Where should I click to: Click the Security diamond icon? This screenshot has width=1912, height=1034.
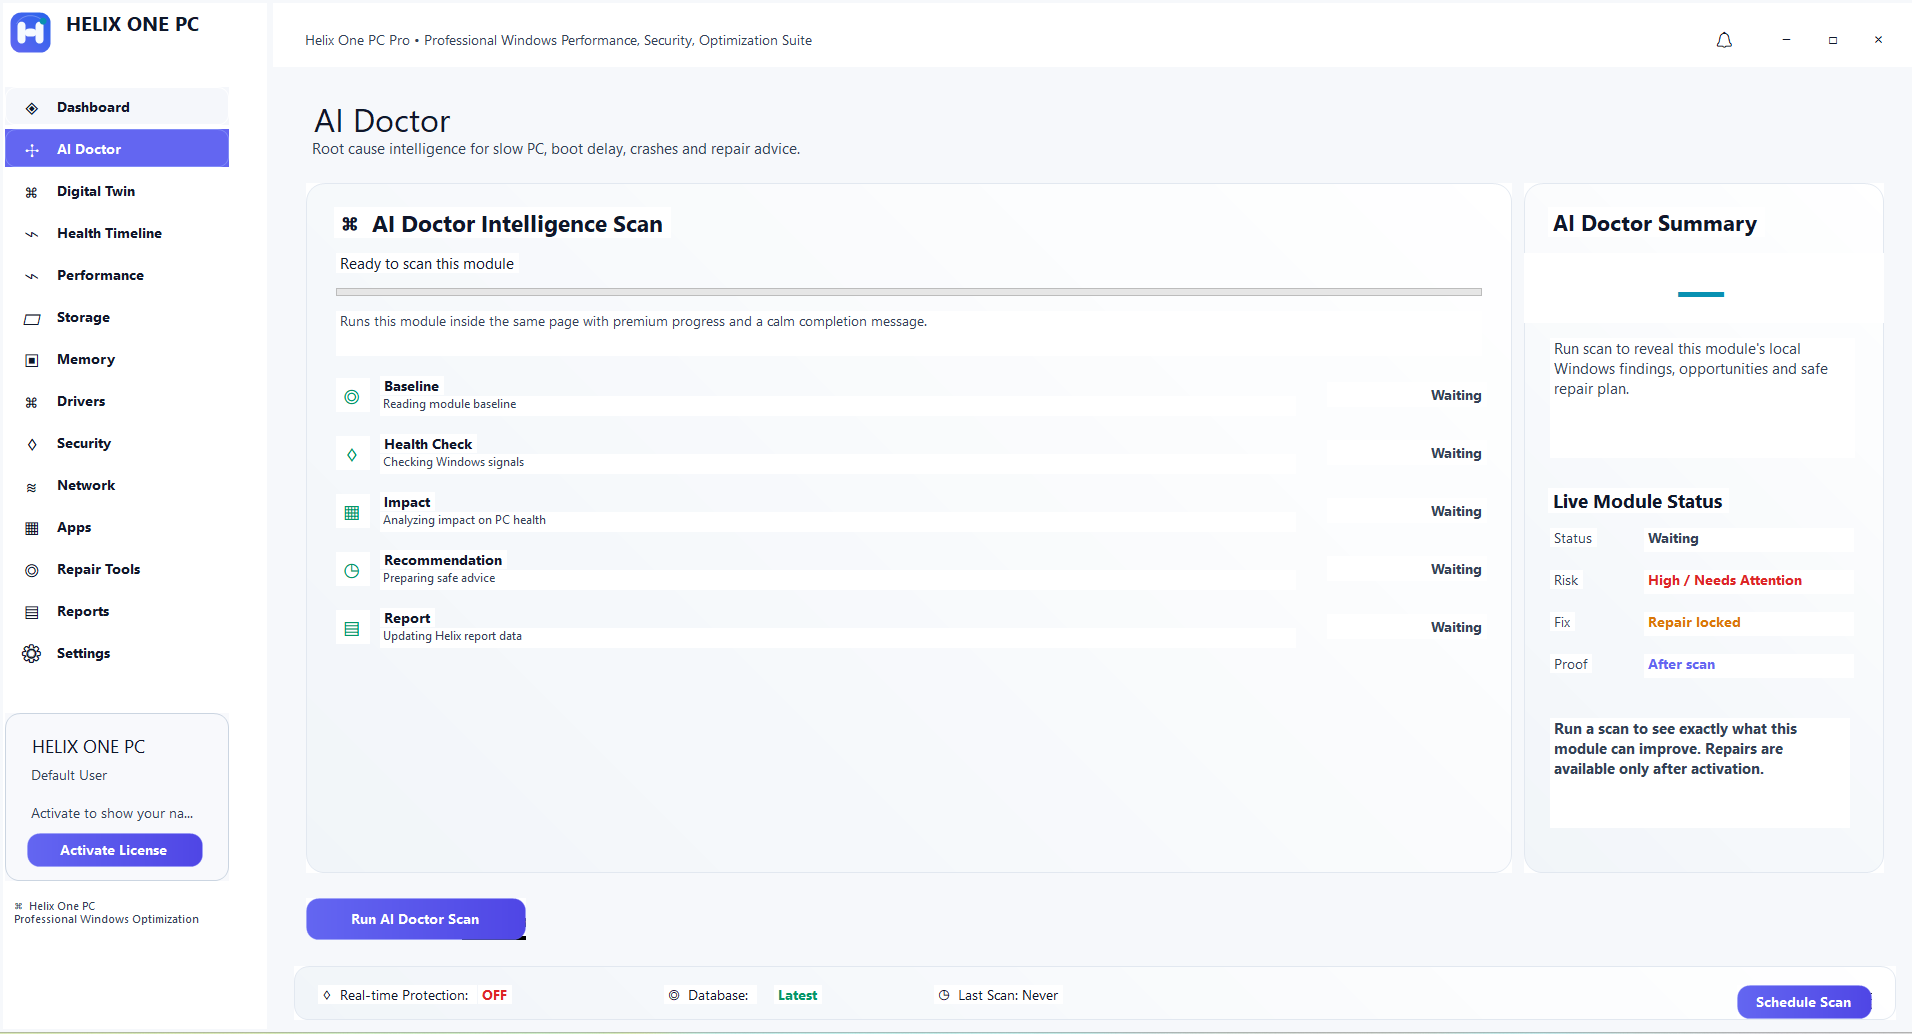[32, 444]
